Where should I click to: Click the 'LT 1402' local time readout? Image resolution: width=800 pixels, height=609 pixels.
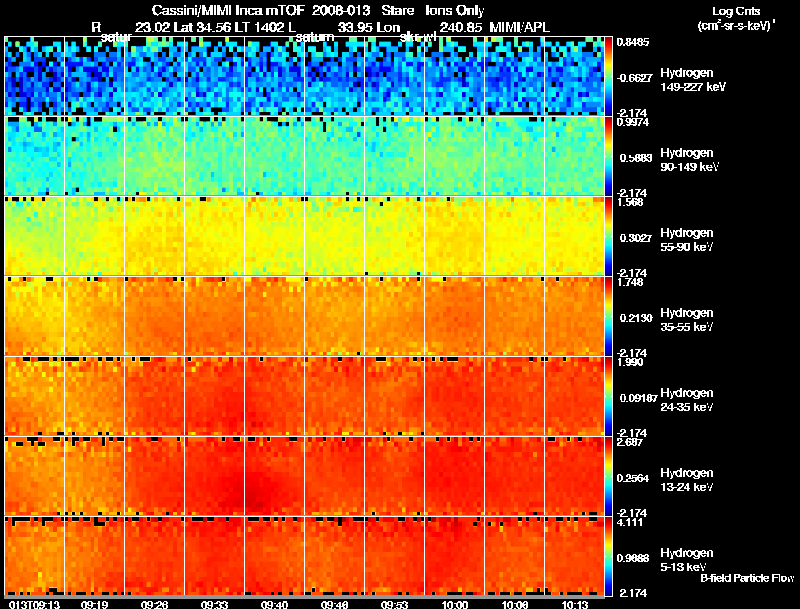(x=260, y=27)
